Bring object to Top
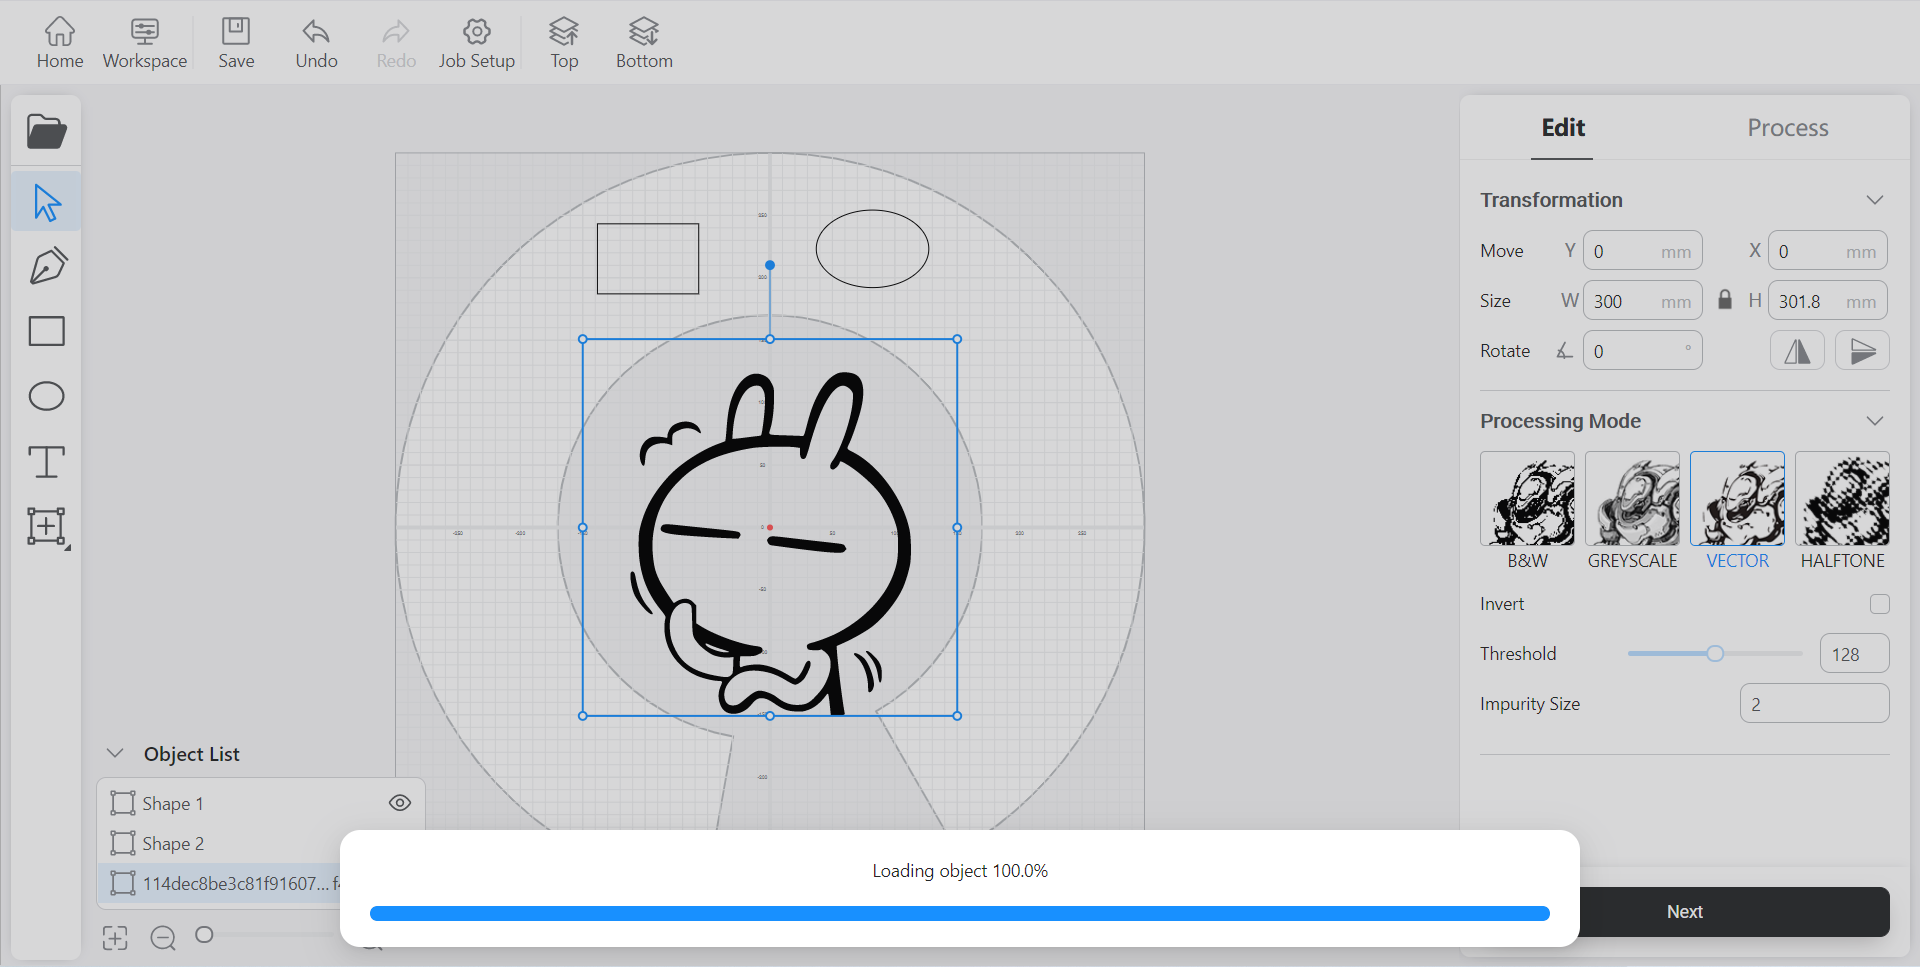This screenshot has height=967, width=1920. (564, 44)
